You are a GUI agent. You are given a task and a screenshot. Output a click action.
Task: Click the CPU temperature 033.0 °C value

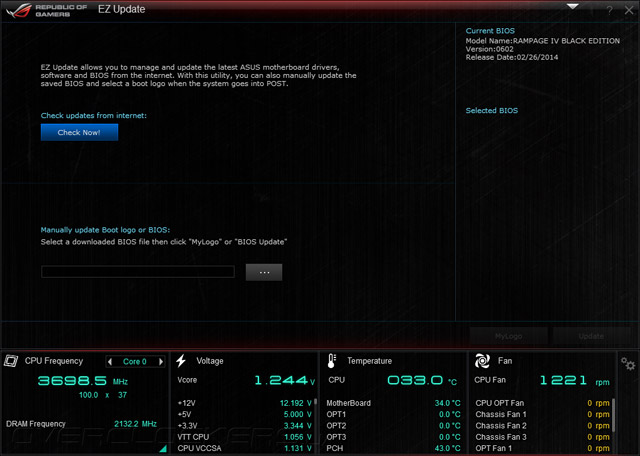click(x=422, y=380)
